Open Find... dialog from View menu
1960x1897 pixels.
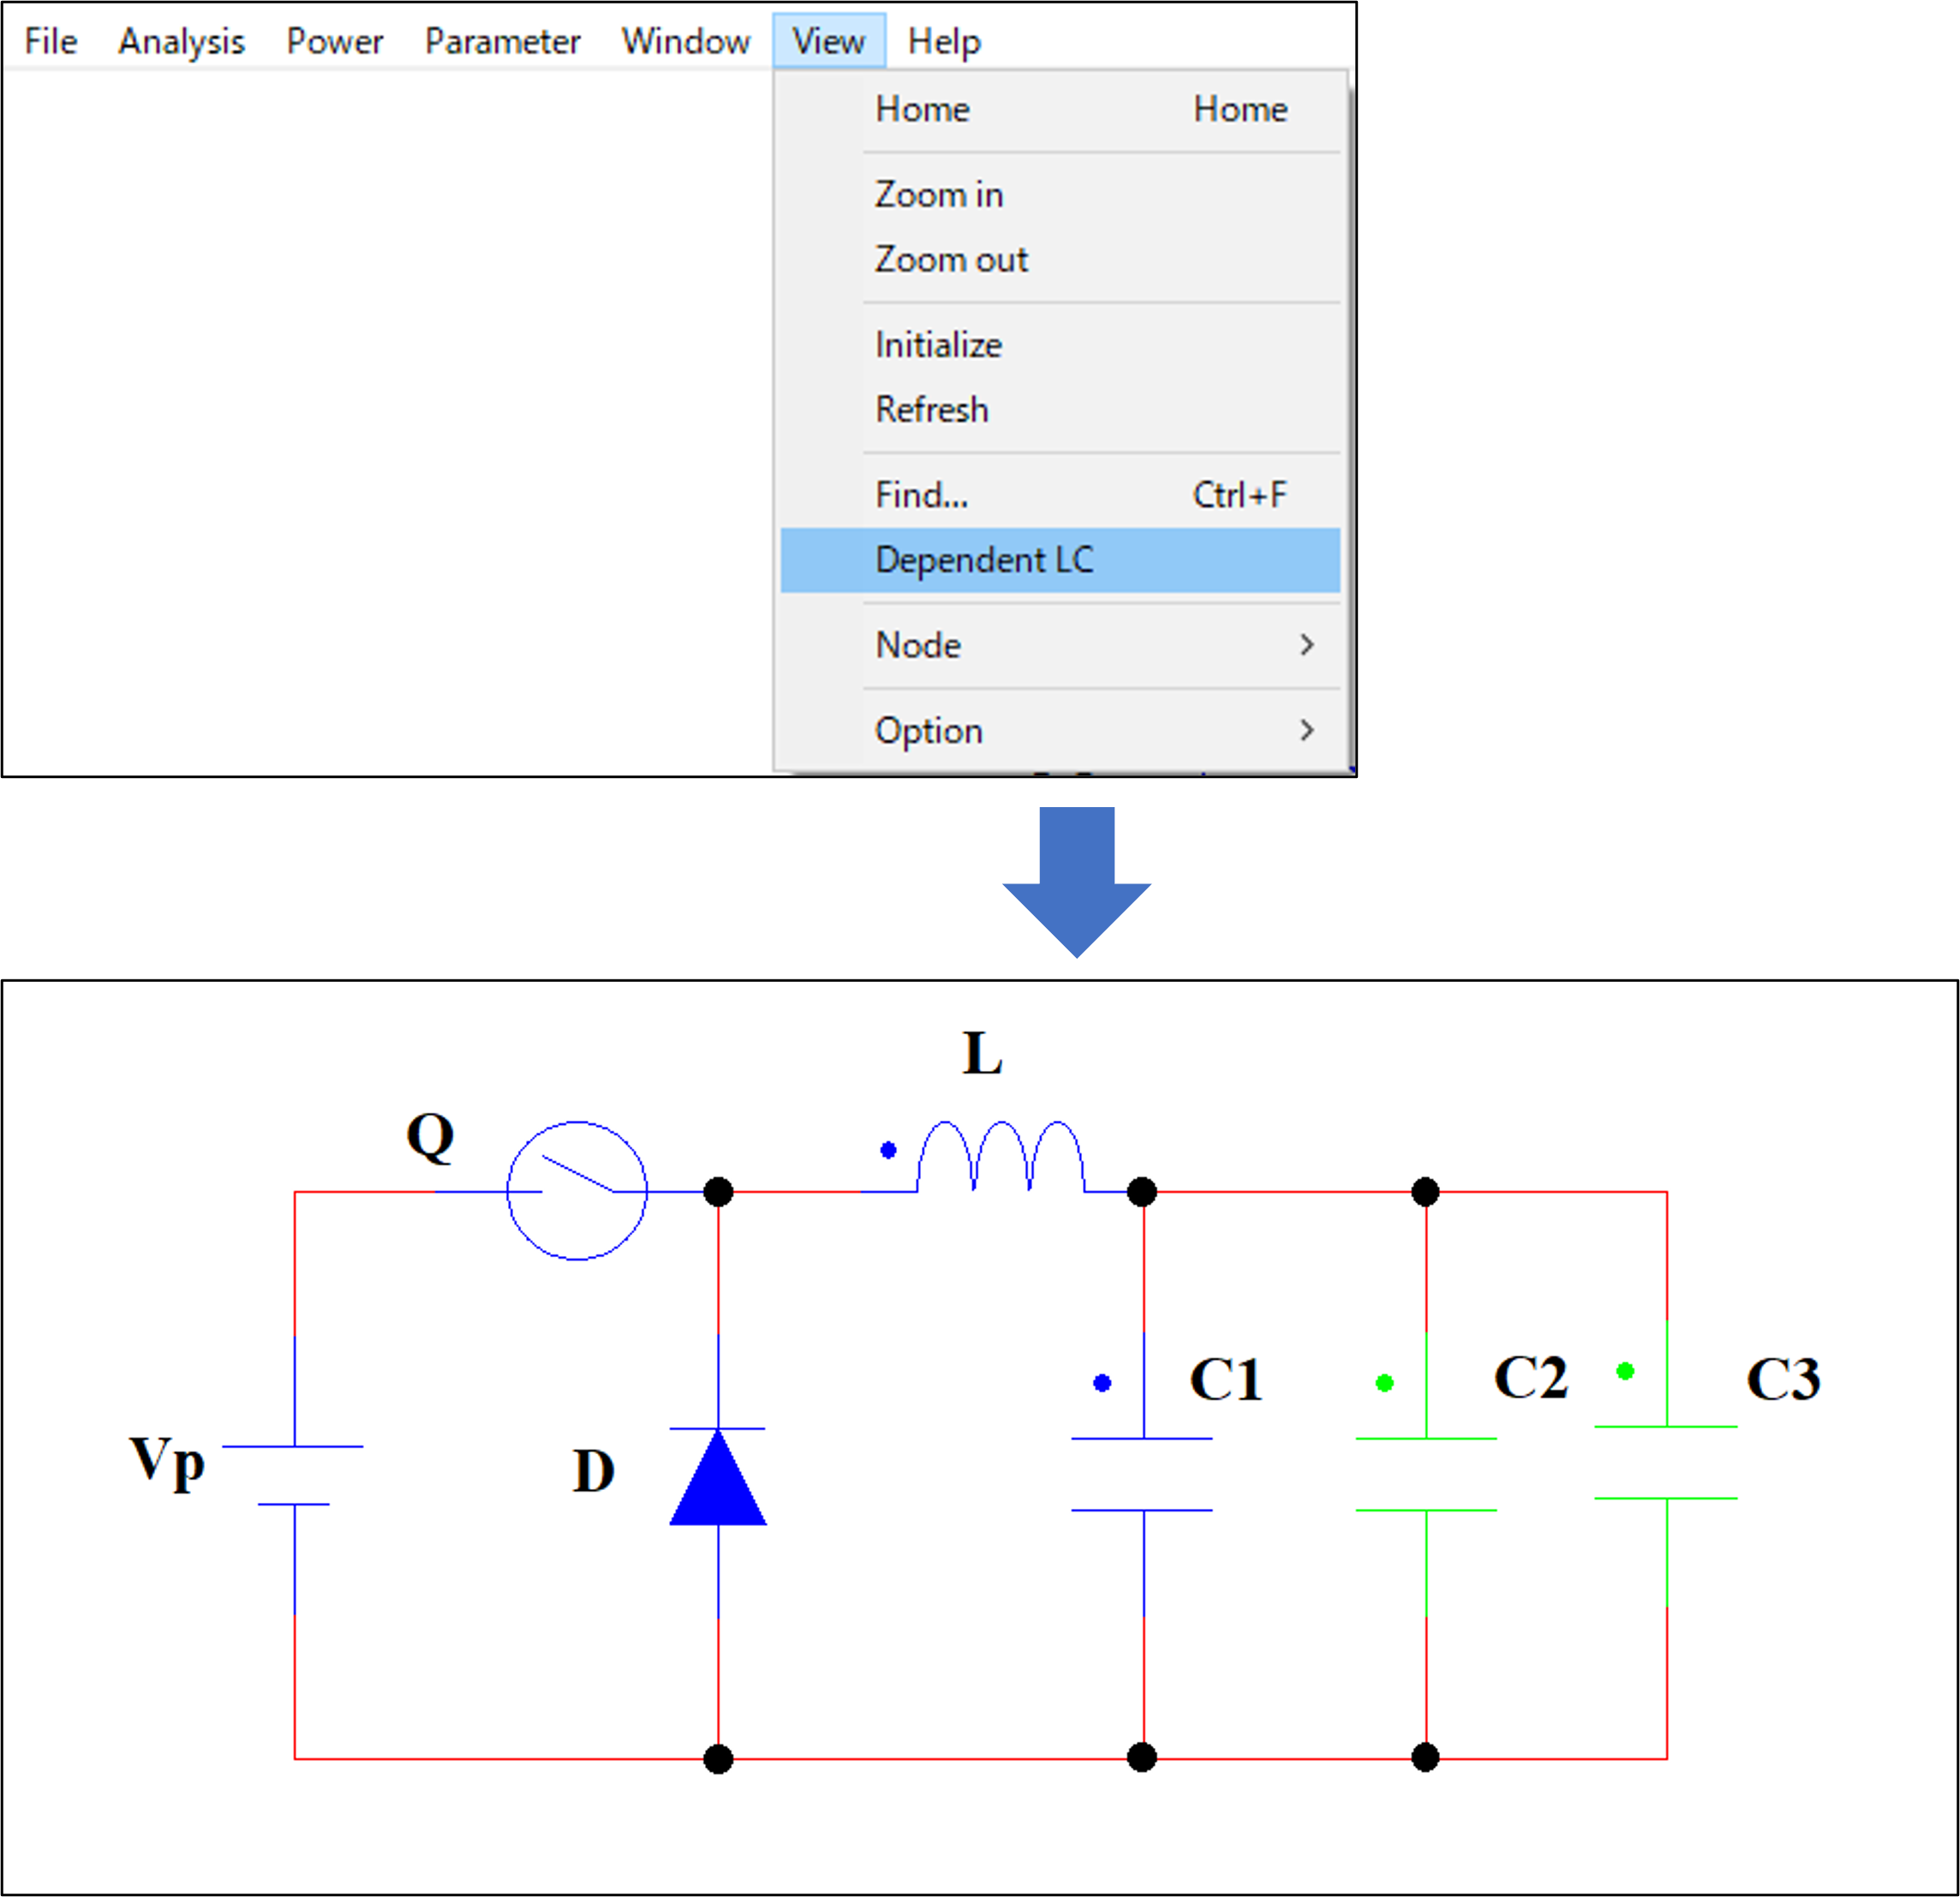(x=1060, y=494)
